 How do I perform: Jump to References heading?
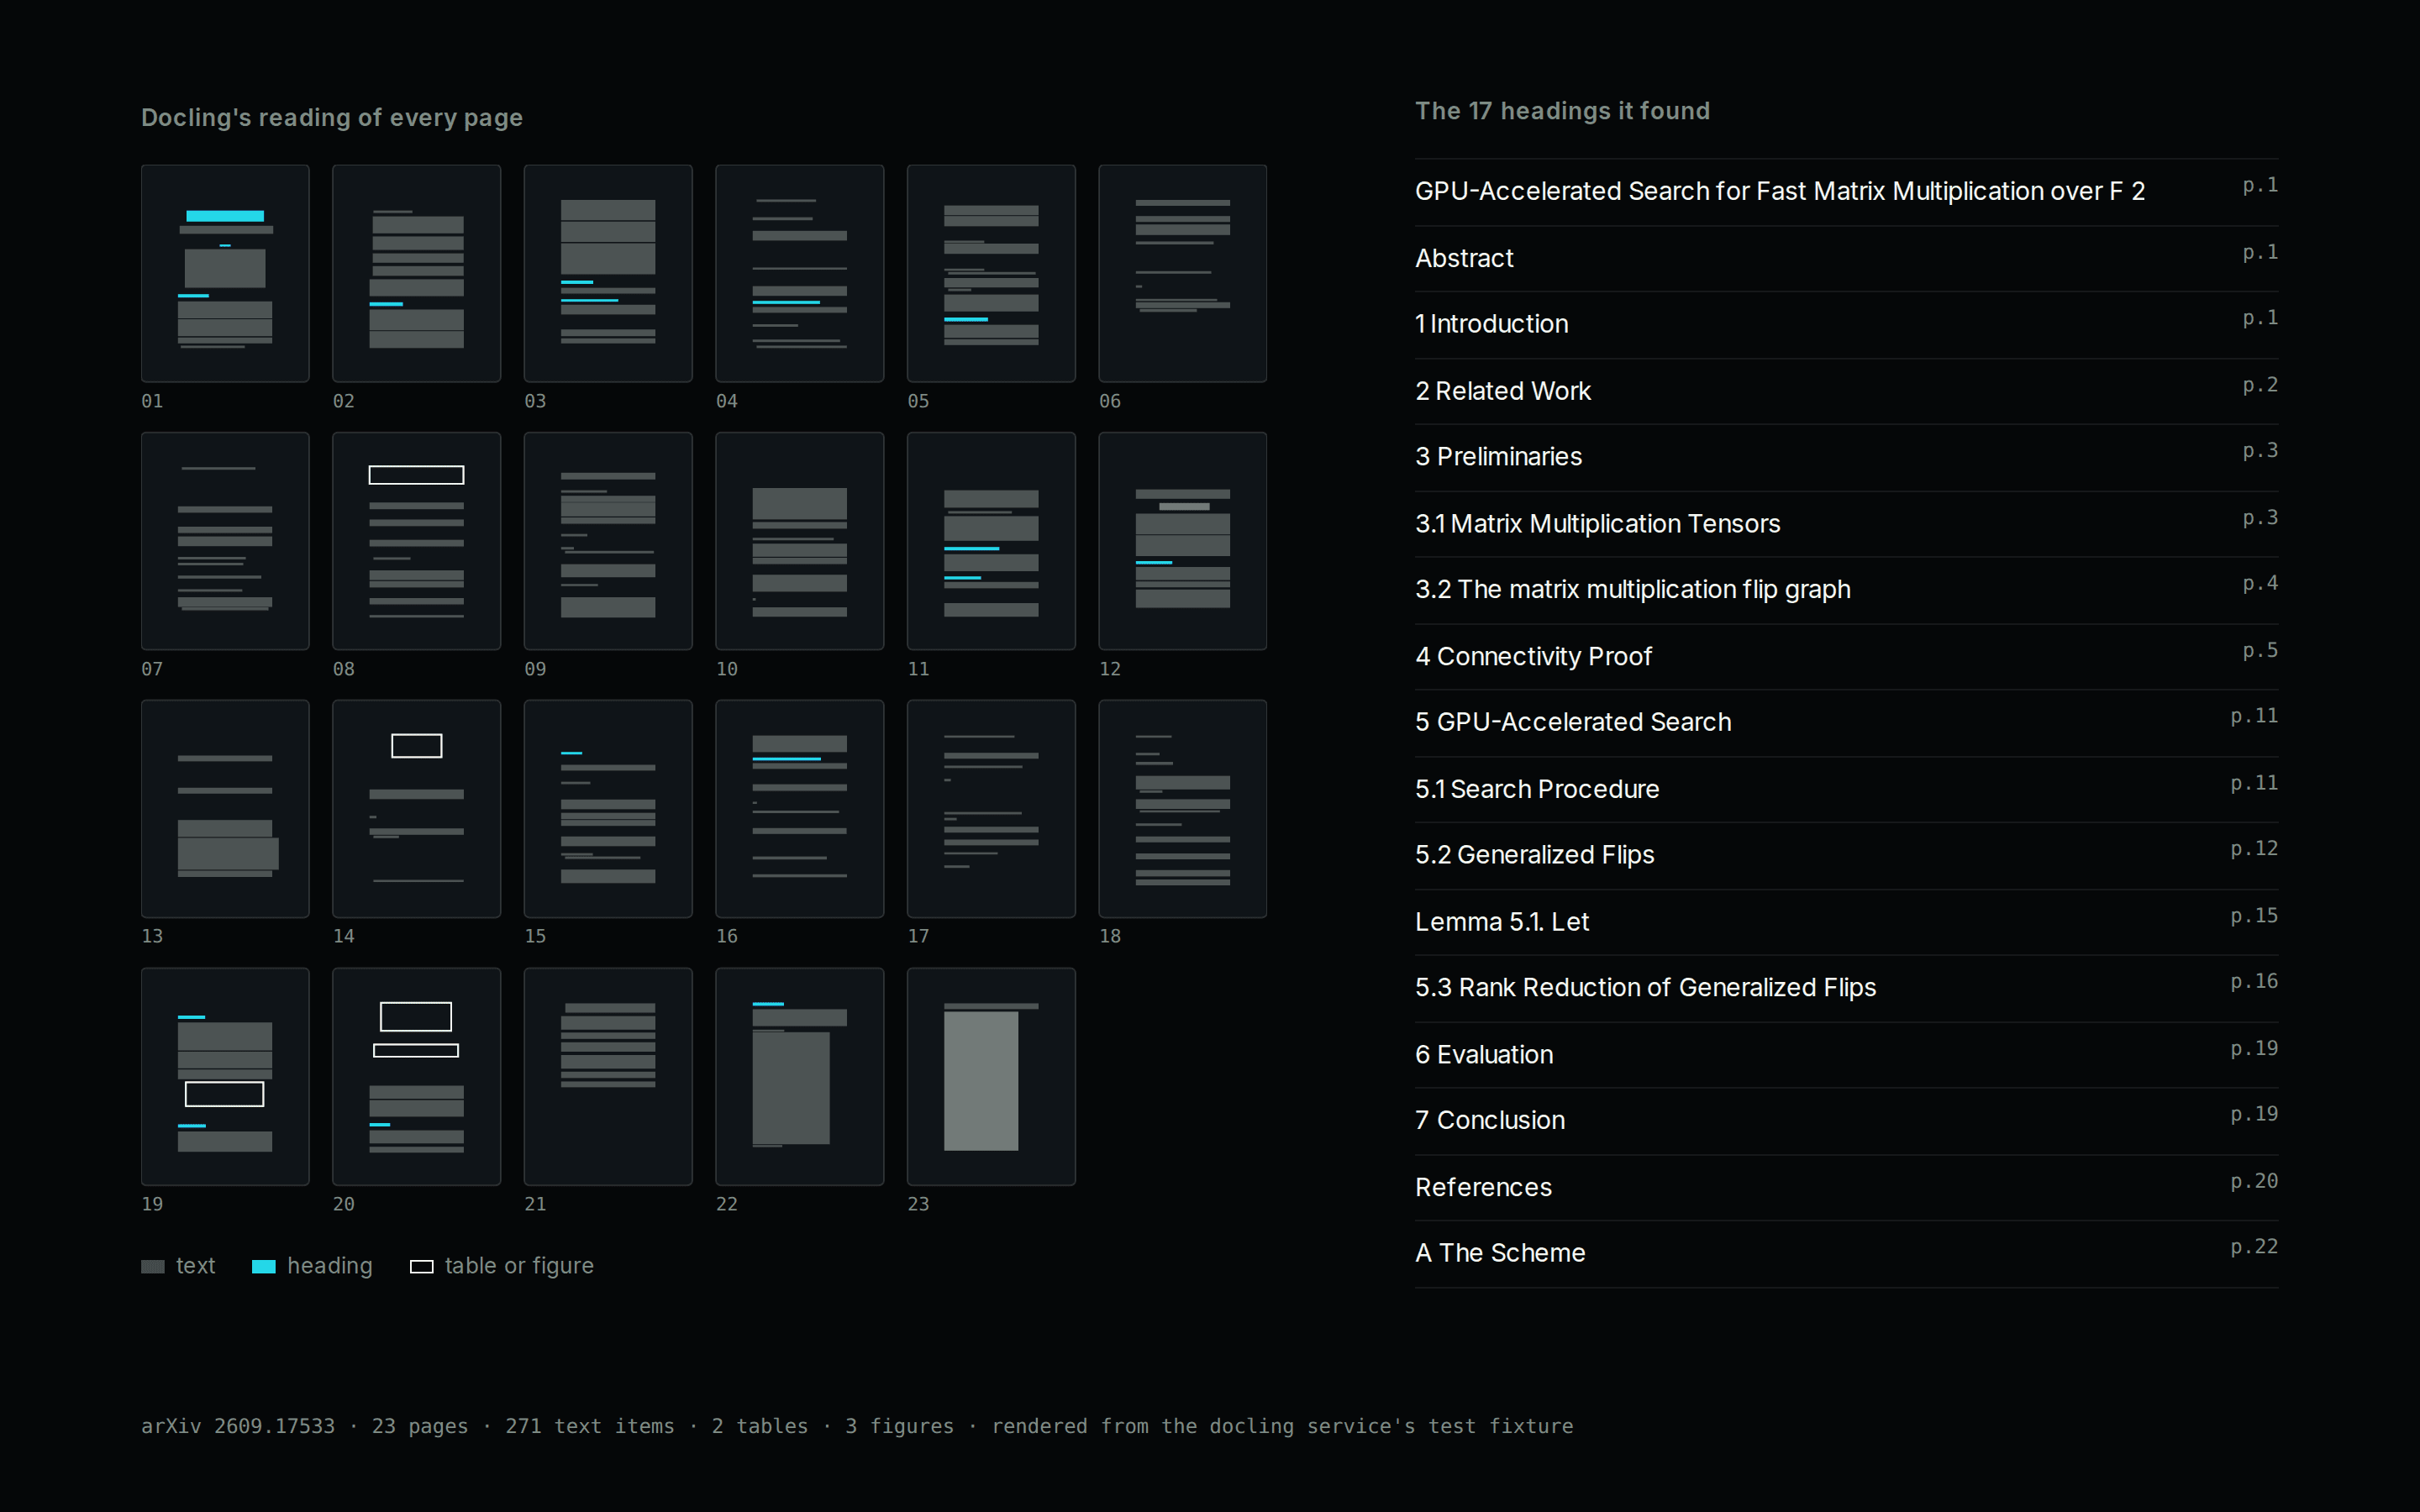coord(1846,1188)
